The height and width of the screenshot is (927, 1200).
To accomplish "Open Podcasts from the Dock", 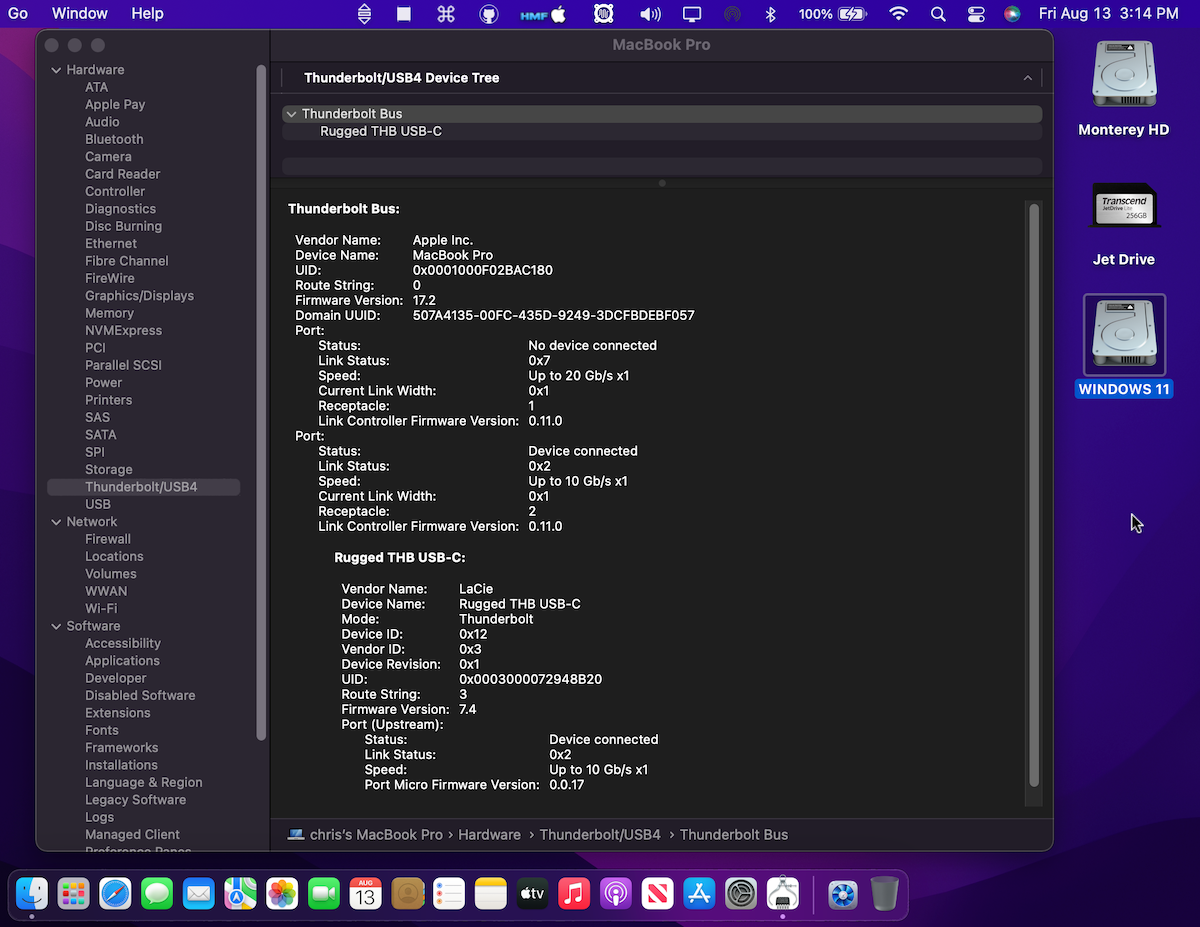I will (616, 893).
